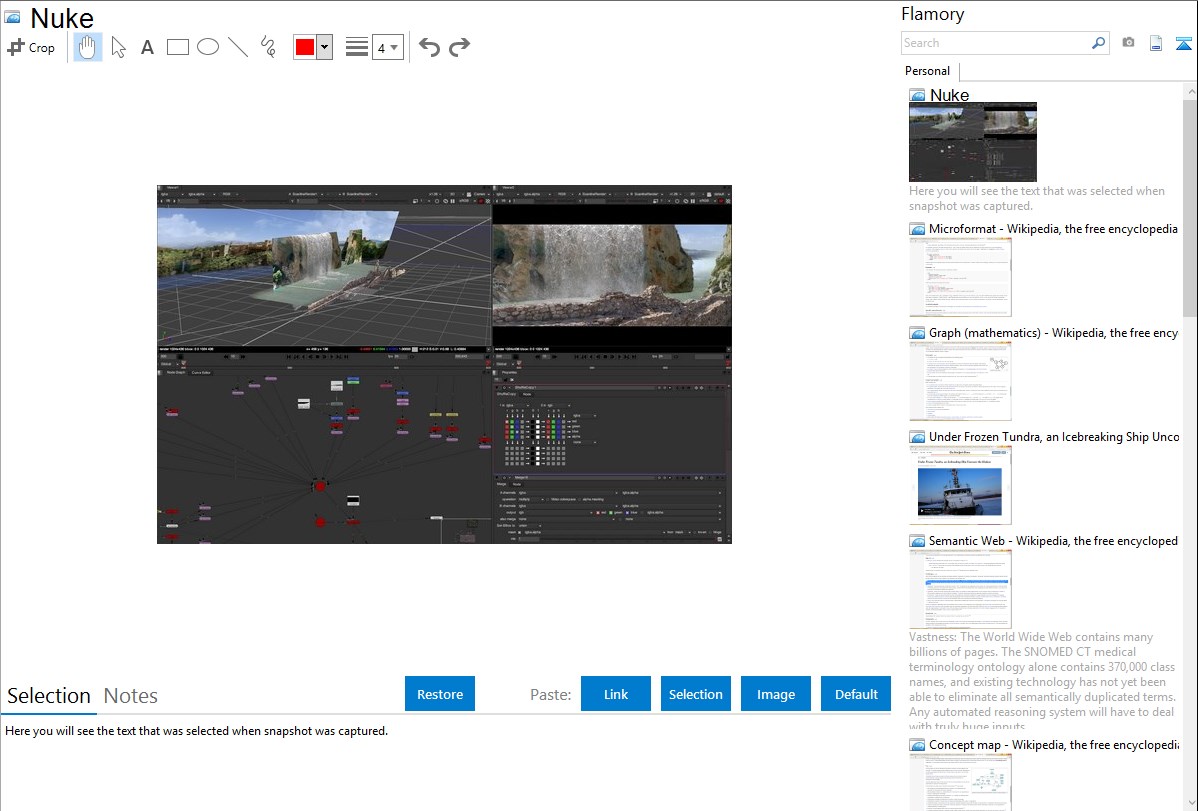Click the snapshot icon beside Microformat entry
The height and width of the screenshot is (811, 1198).
pyautogui.click(x=917, y=229)
